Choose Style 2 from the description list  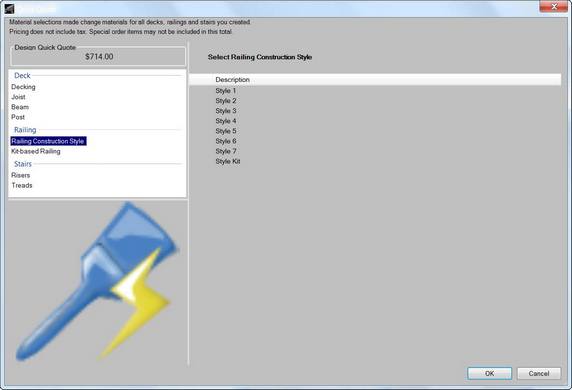225,101
